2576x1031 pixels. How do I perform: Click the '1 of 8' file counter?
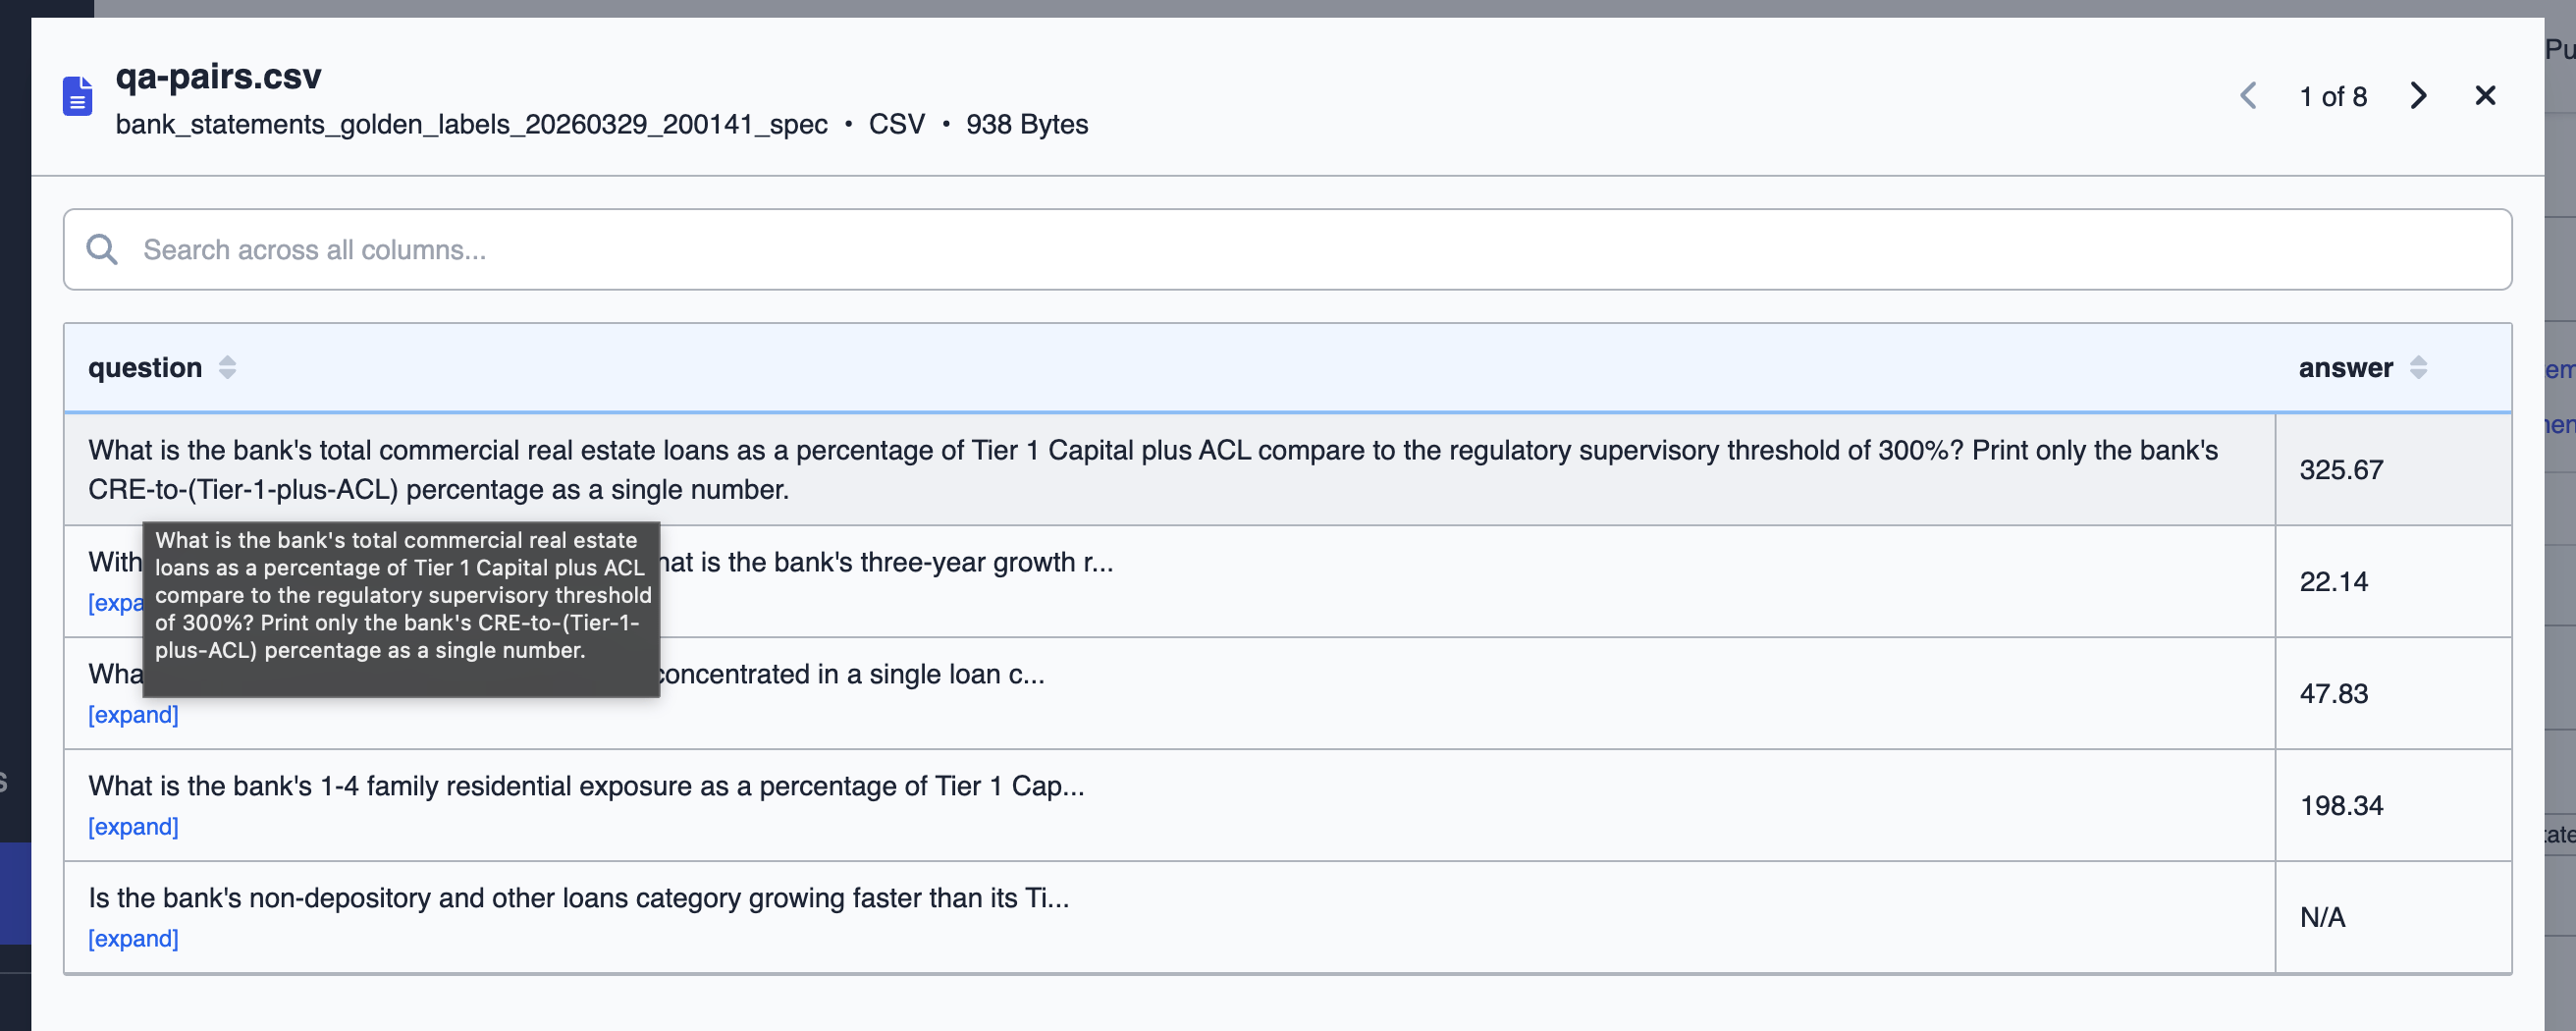(2333, 97)
